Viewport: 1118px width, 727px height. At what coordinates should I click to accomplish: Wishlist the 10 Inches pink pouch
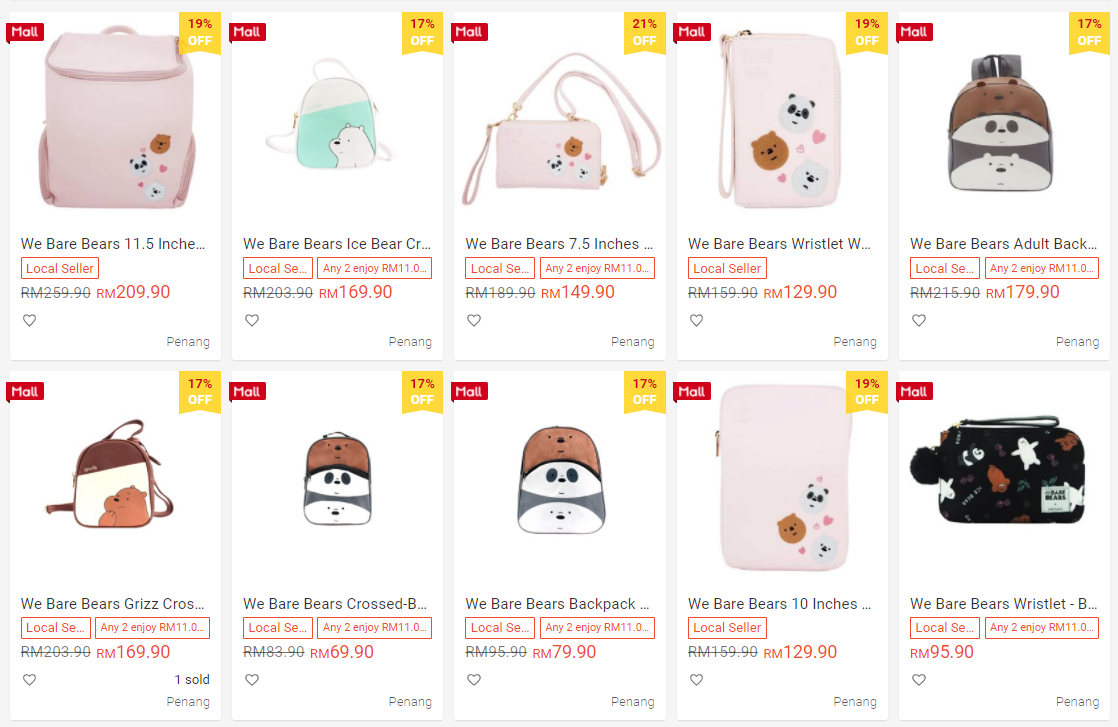pos(697,680)
